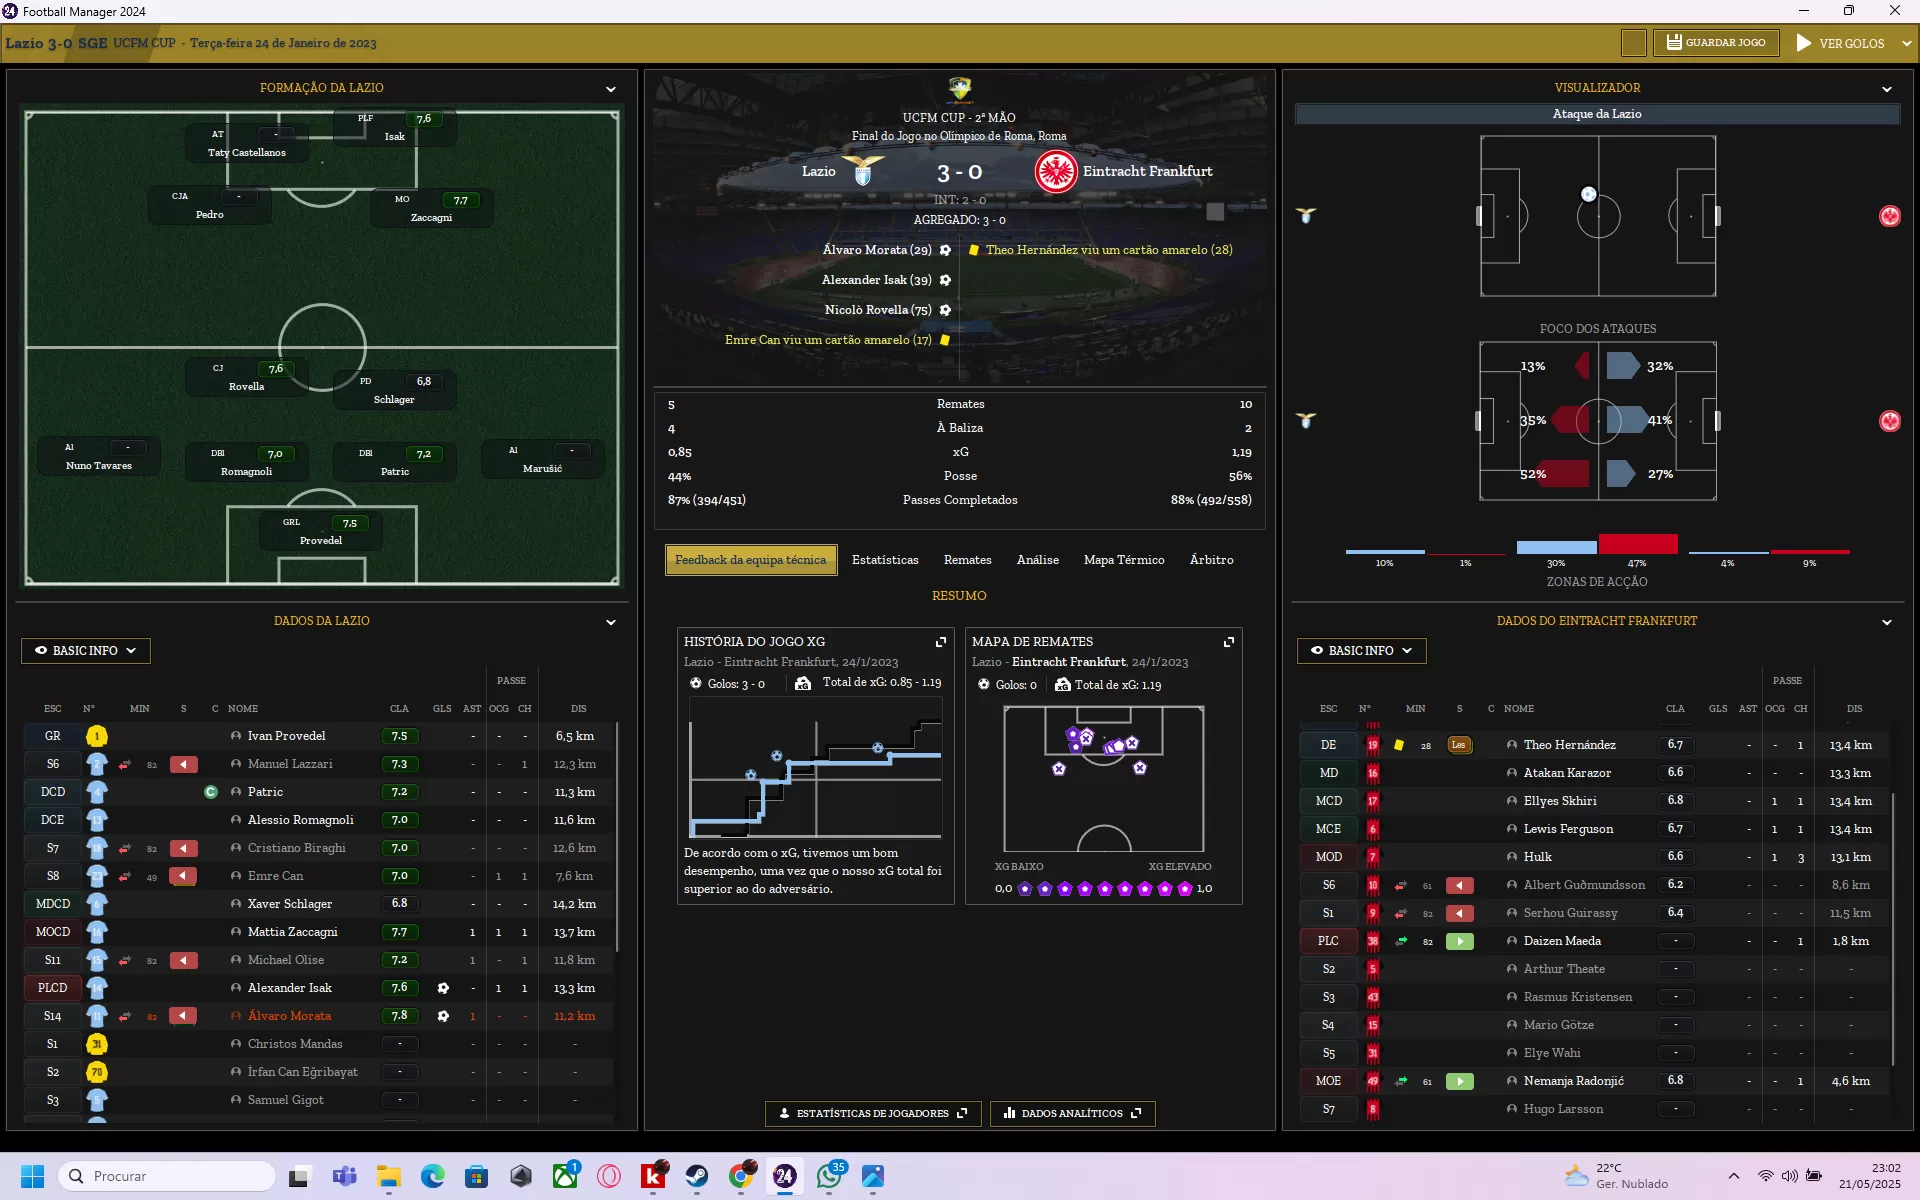Select the Feedback da equipa técnica tab
This screenshot has height=1200, width=1920.
pos(751,560)
